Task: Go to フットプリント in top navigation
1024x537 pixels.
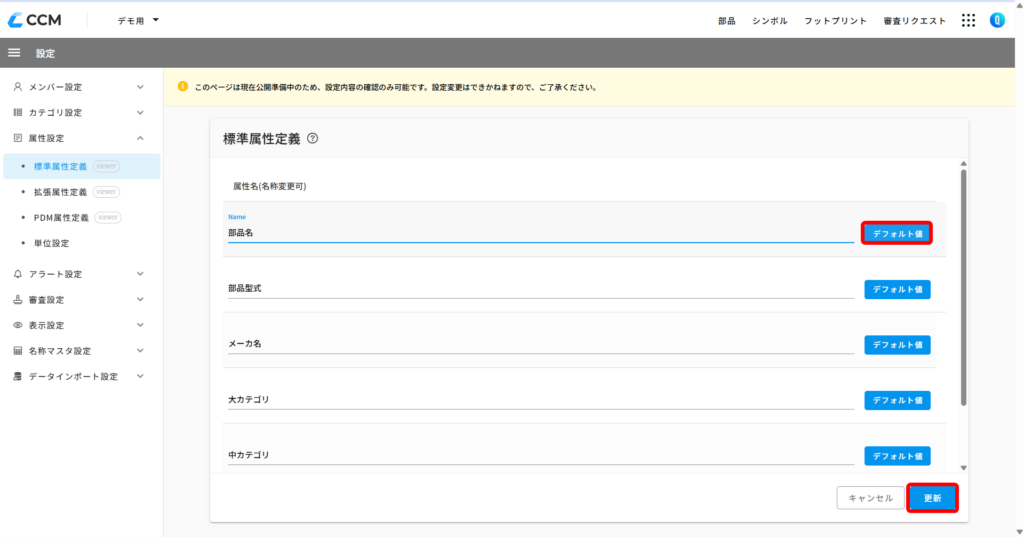Action: click(835, 21)
